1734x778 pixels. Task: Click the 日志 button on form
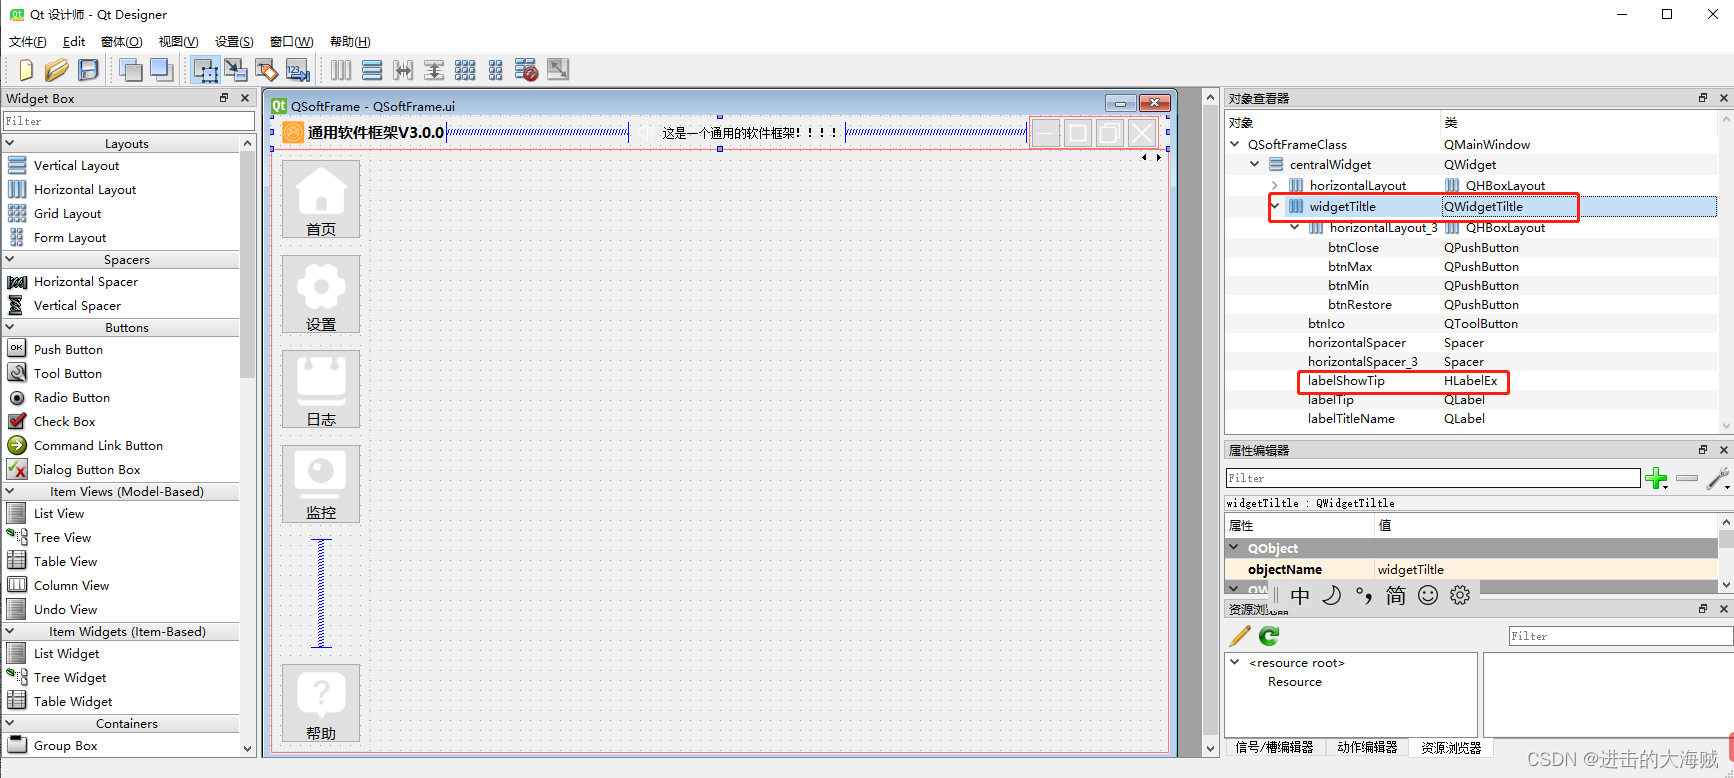click(x=321, y=389)
